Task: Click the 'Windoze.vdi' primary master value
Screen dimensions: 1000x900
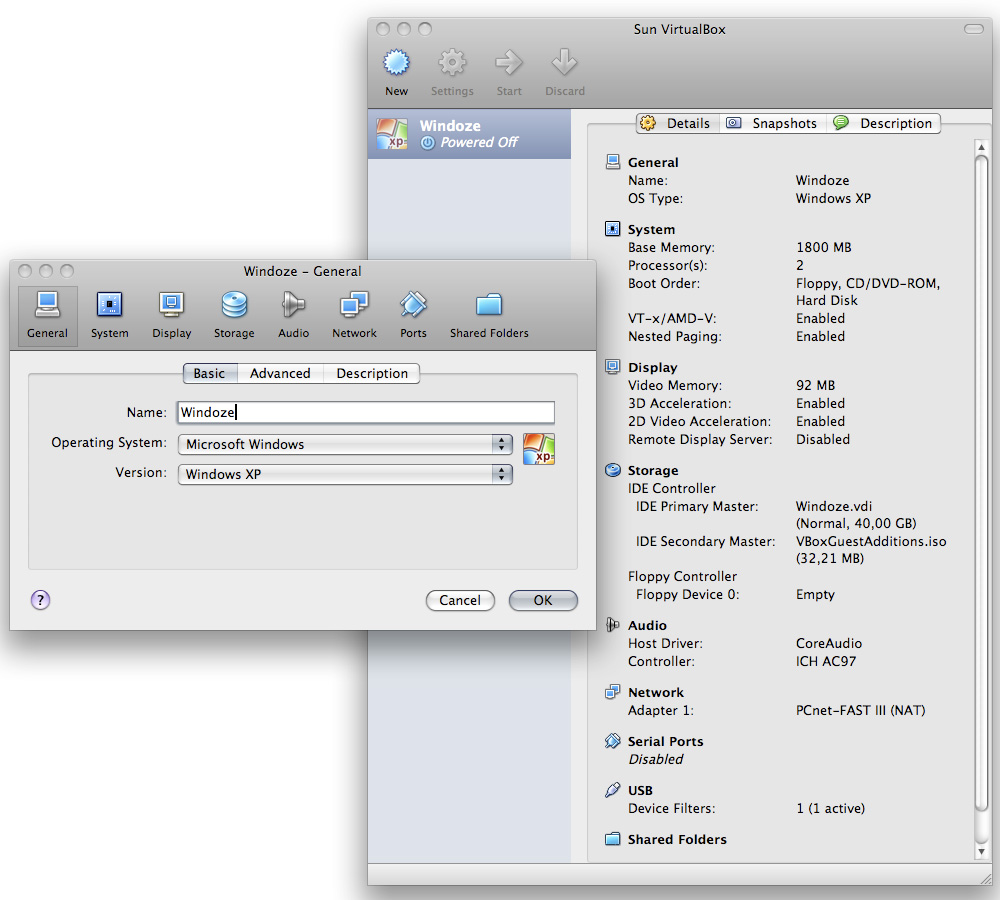Action: 834,506
